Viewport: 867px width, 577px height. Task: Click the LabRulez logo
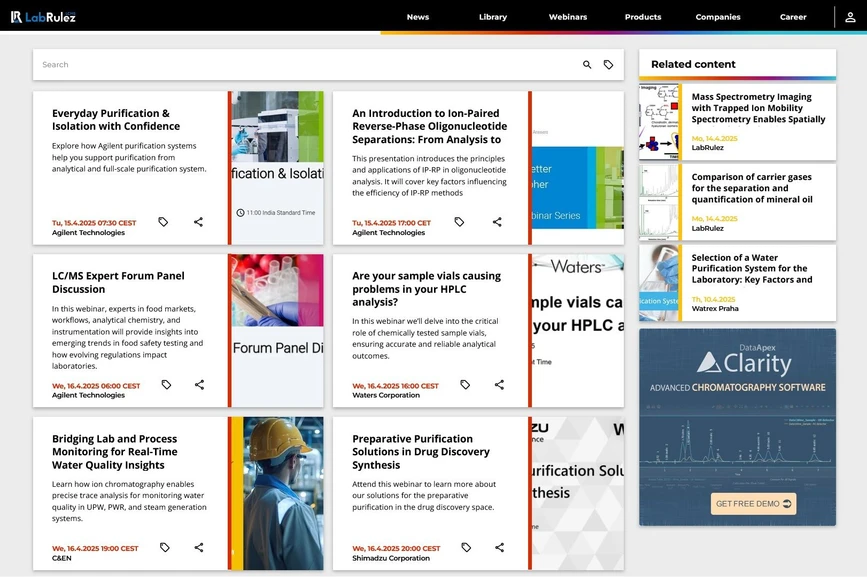(x=43, y=17)
